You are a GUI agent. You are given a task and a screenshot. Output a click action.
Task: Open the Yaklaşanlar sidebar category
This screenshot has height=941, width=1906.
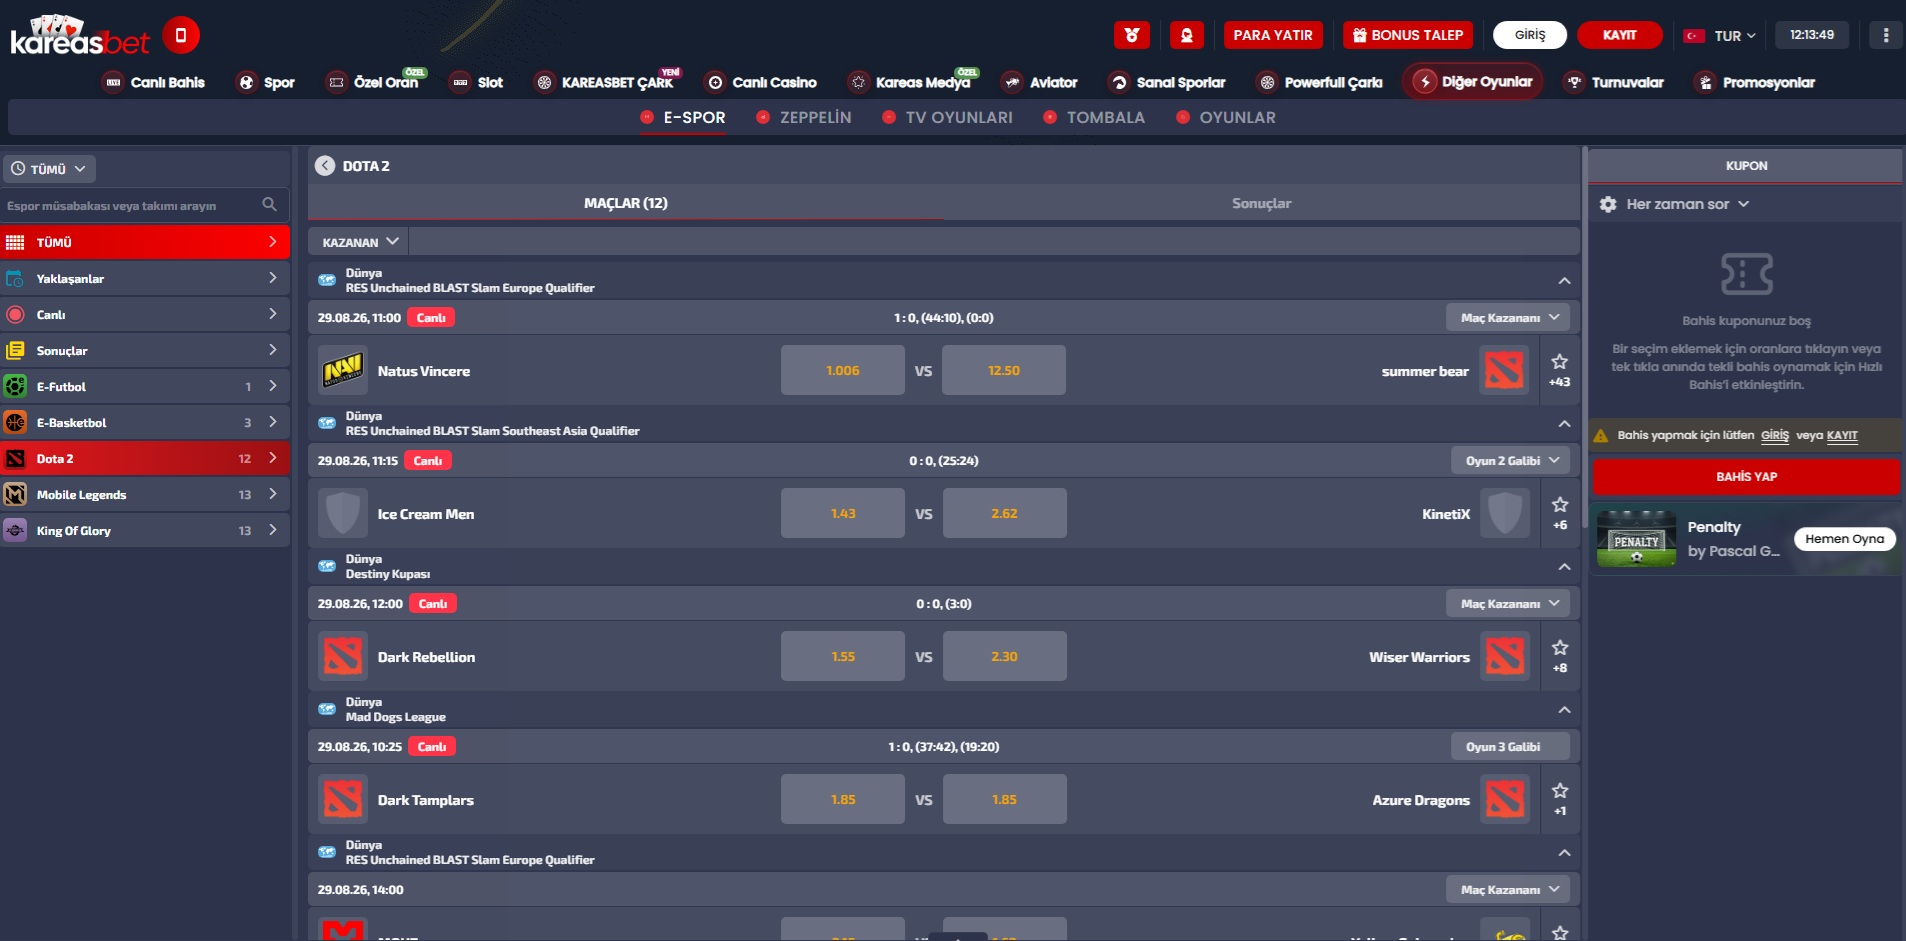point(145,278)
